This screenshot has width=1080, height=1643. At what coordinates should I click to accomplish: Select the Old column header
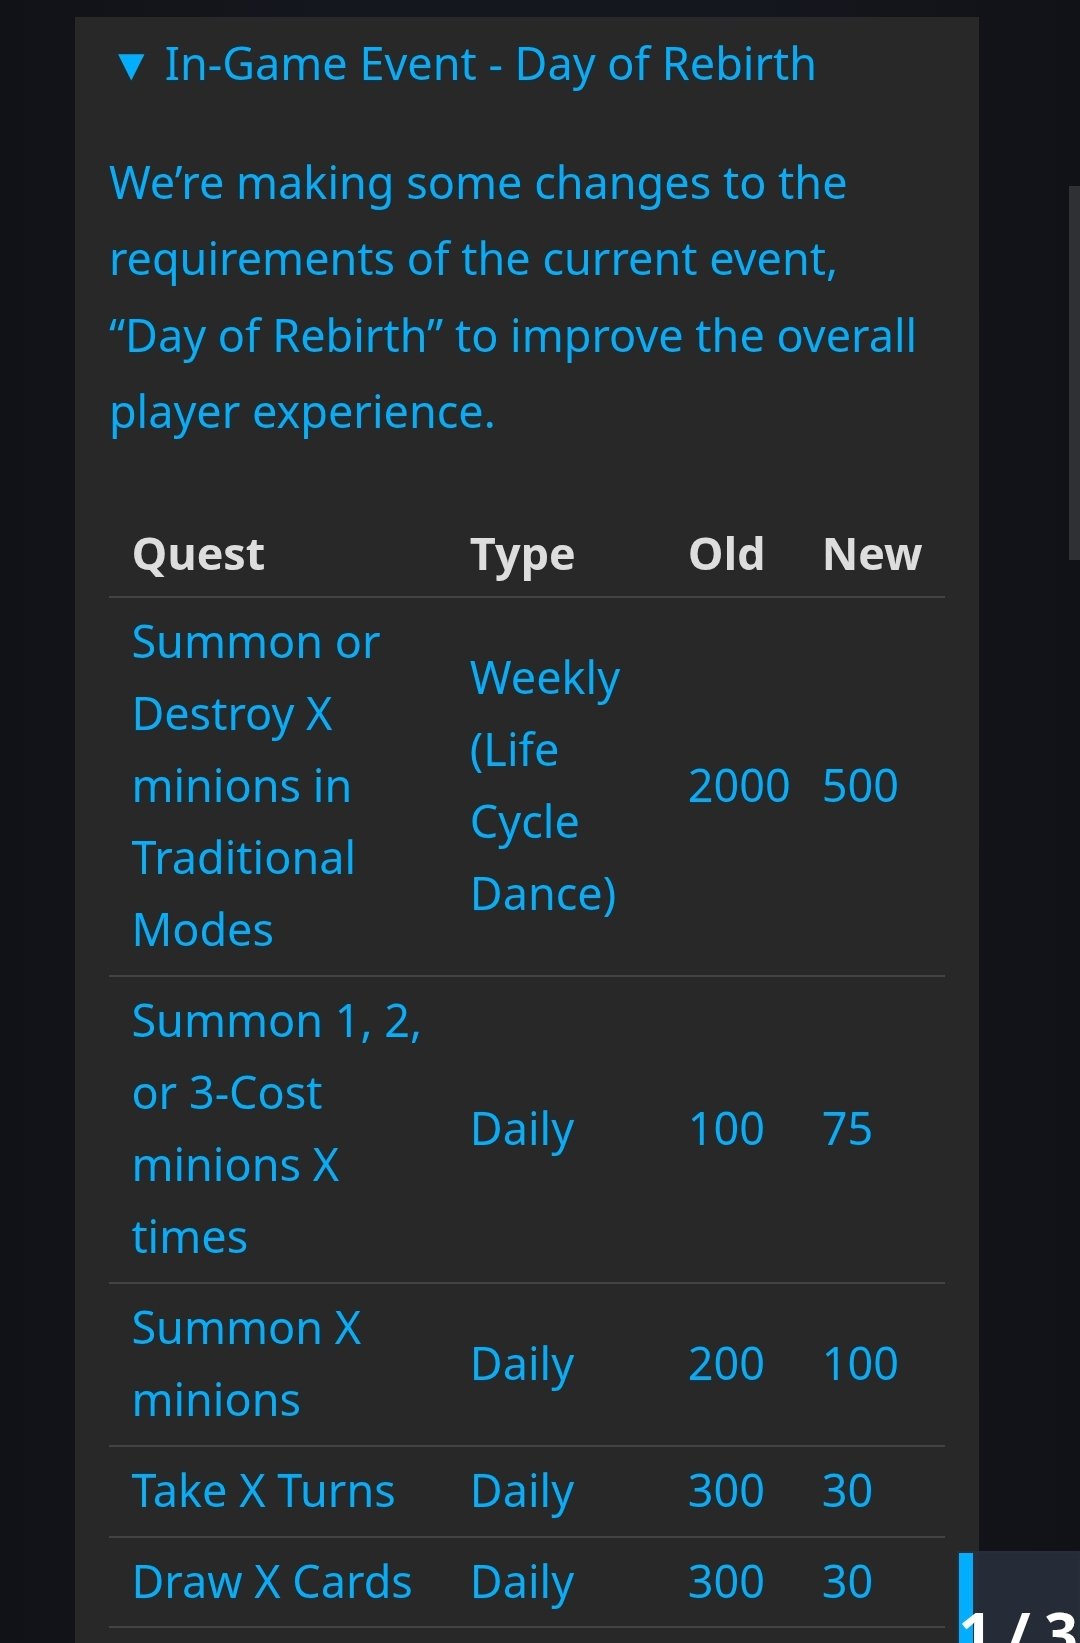tap(726, 554)
